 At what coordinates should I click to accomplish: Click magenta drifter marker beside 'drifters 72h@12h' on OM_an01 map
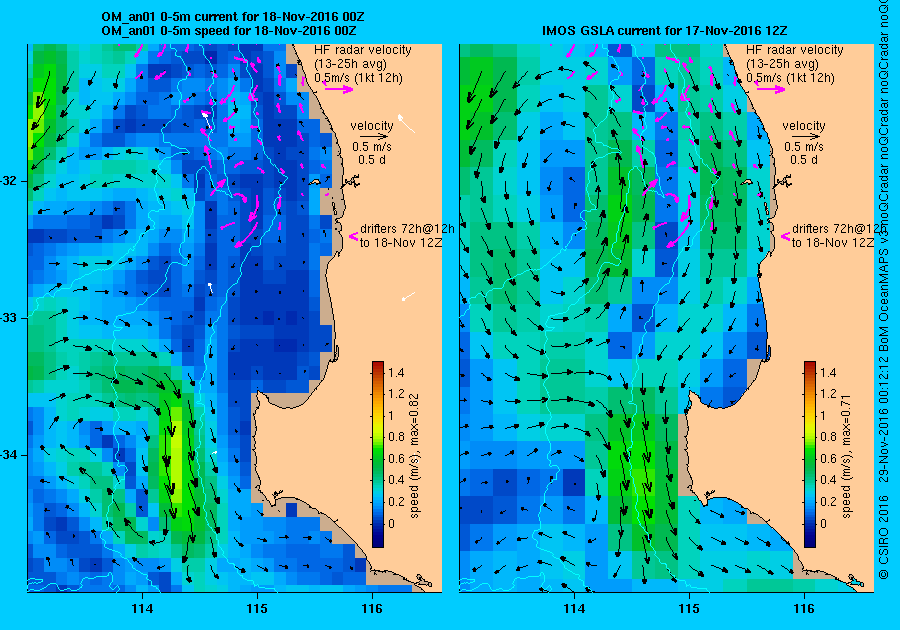coord(354,236)
